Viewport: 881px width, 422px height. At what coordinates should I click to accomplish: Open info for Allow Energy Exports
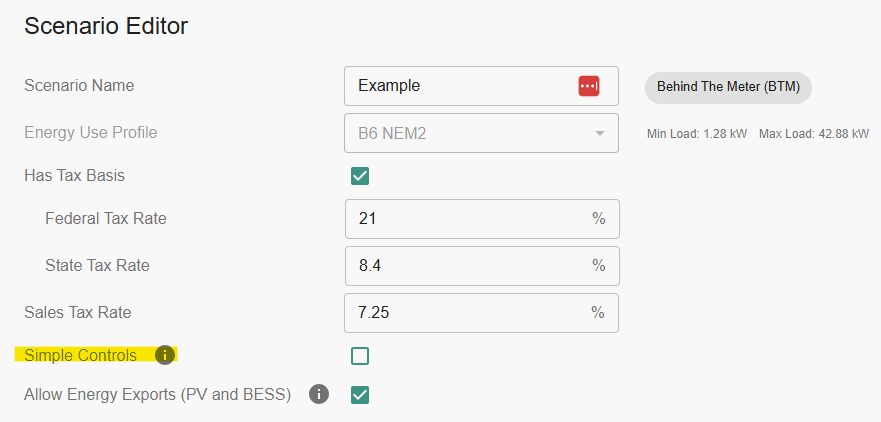pos(319,394)
